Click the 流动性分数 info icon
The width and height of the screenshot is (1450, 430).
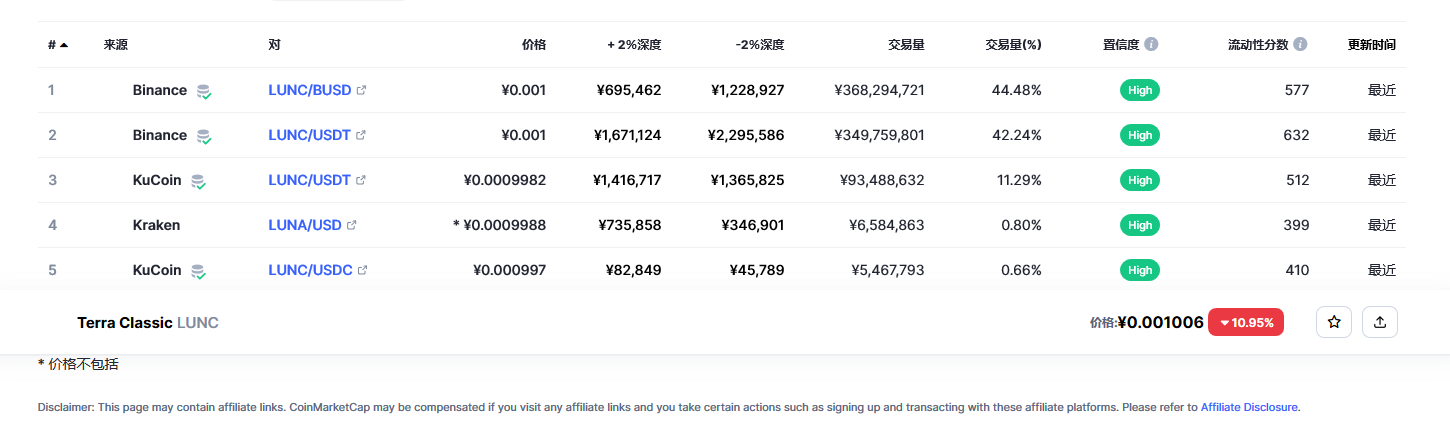(x=1300, y=45)
